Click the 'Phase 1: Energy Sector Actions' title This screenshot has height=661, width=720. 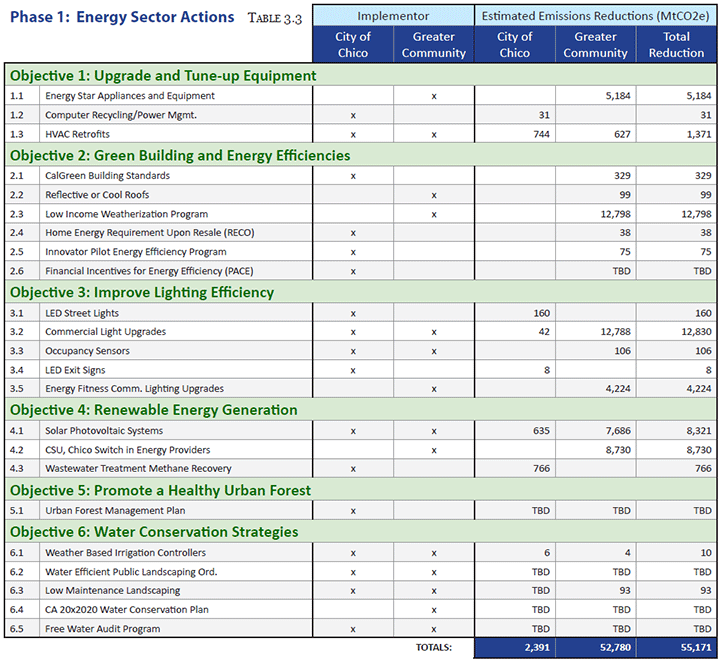click(x=122, y=17)
